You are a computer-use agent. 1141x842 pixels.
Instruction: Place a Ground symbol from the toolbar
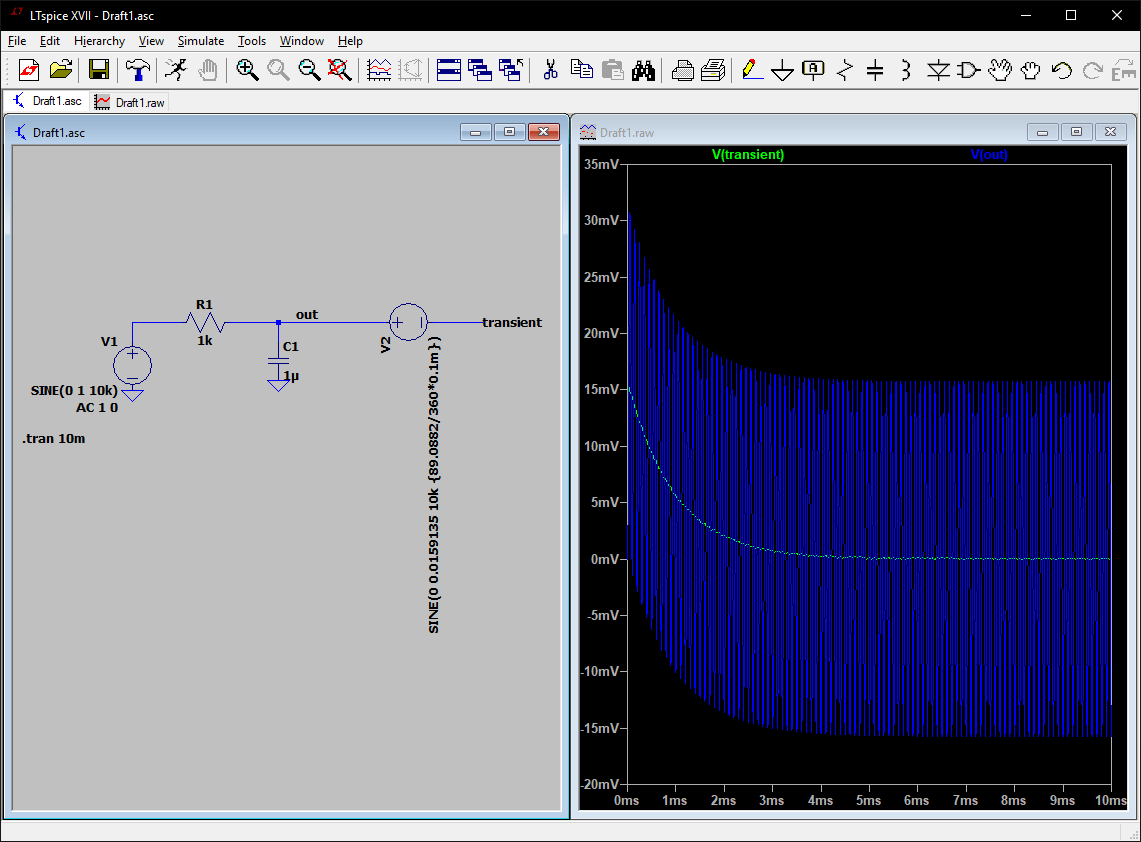(x=783, y=70)
